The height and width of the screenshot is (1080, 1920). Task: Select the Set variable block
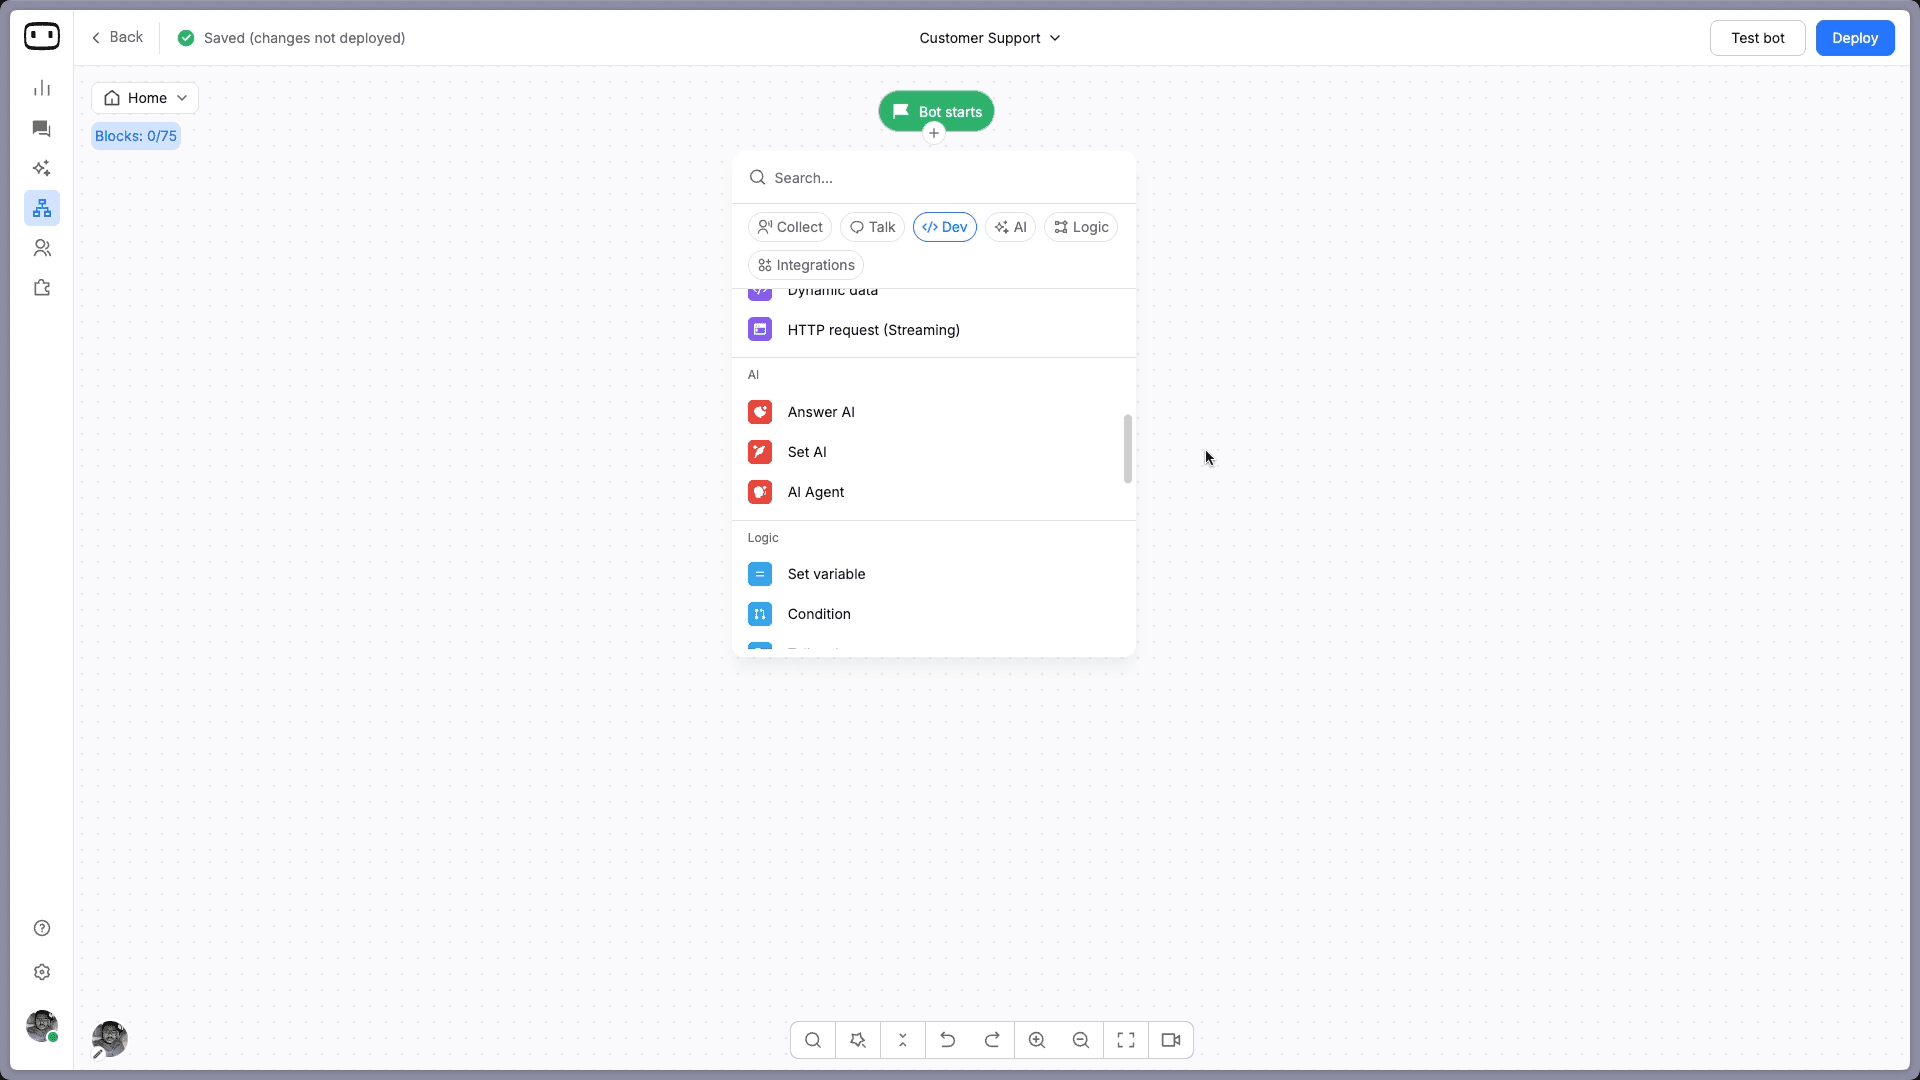click(x=826, y=574)
